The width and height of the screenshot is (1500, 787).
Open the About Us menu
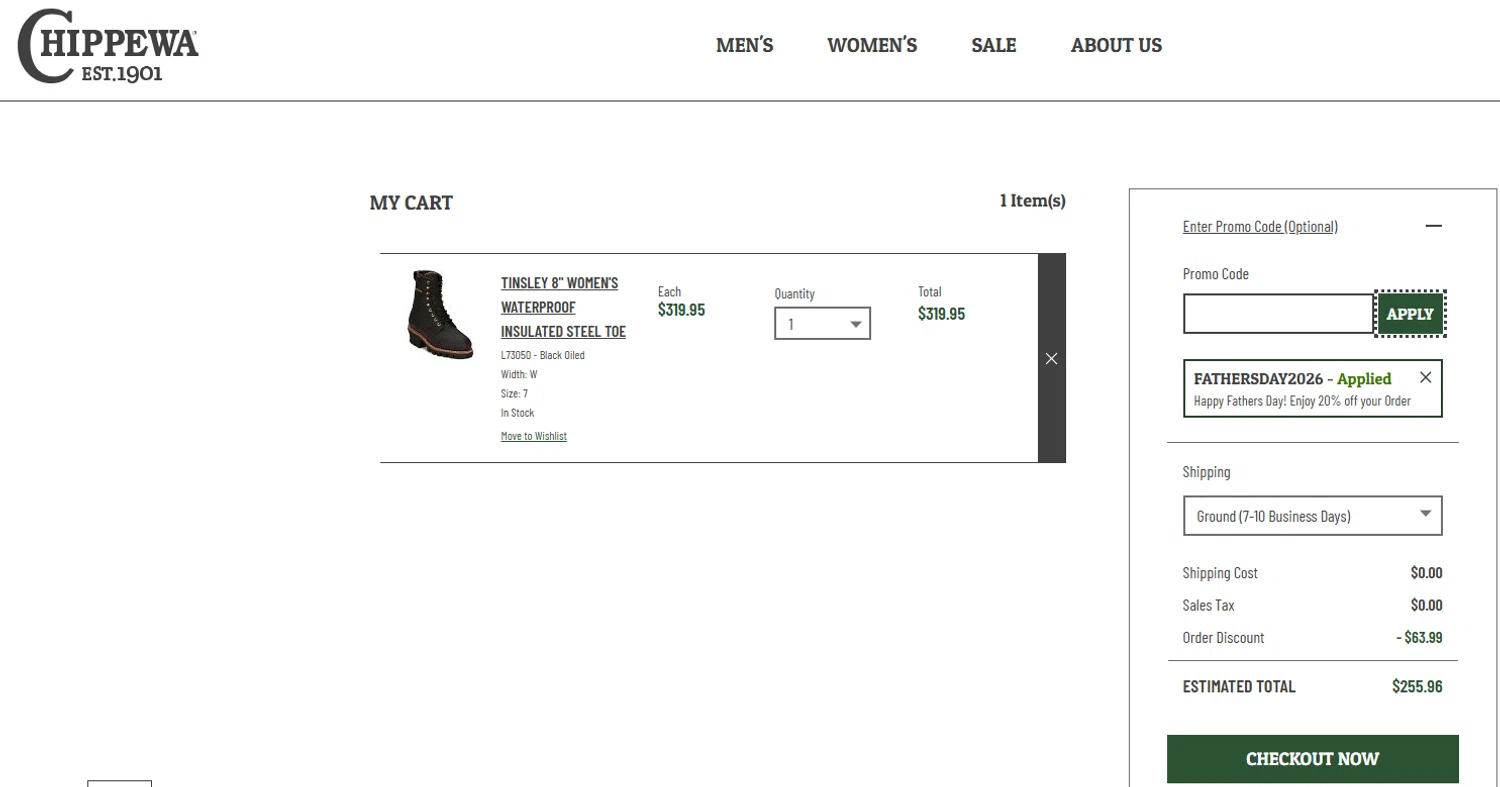[x=1116, y=45]
